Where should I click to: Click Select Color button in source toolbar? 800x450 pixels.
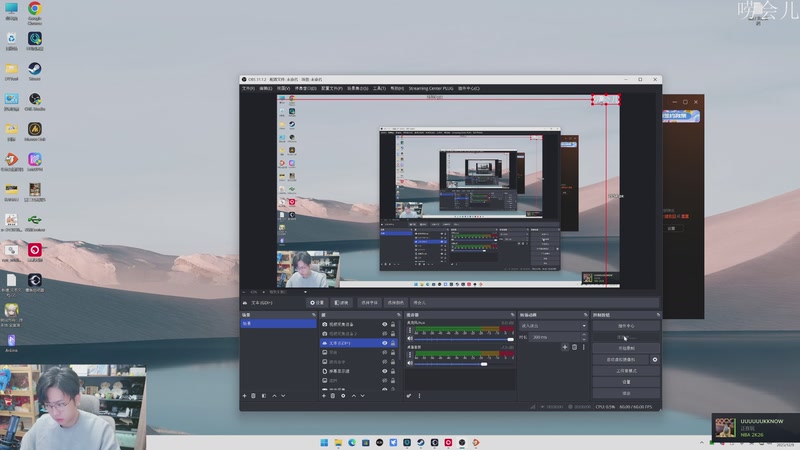pos(395,303)
